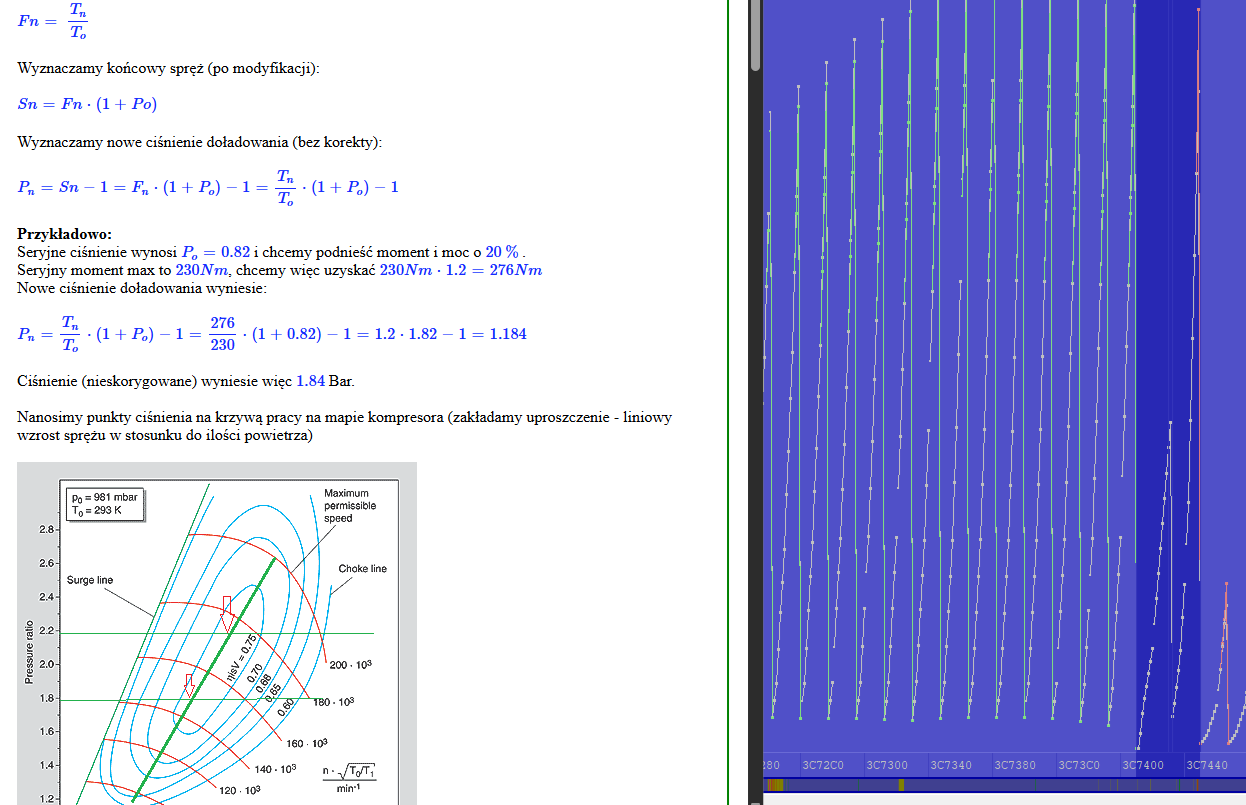
Task: Grab the document pane vertical scrollbar thumb
Action: coord(756,35)
